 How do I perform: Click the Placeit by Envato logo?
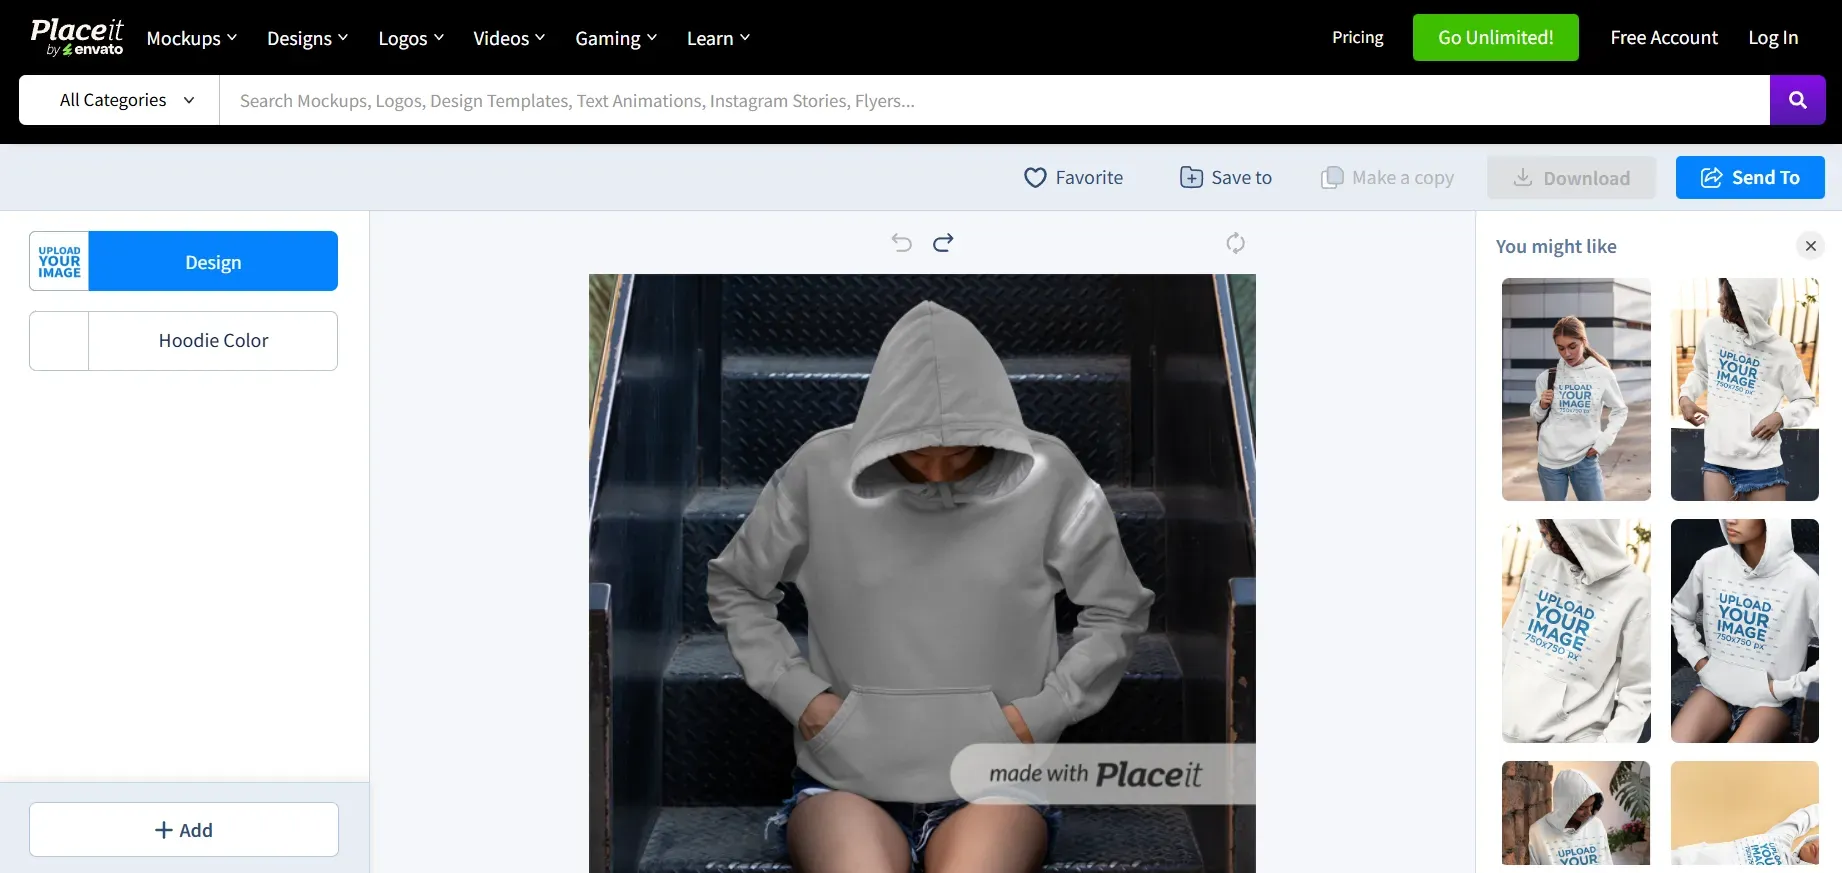click(77, 37)
